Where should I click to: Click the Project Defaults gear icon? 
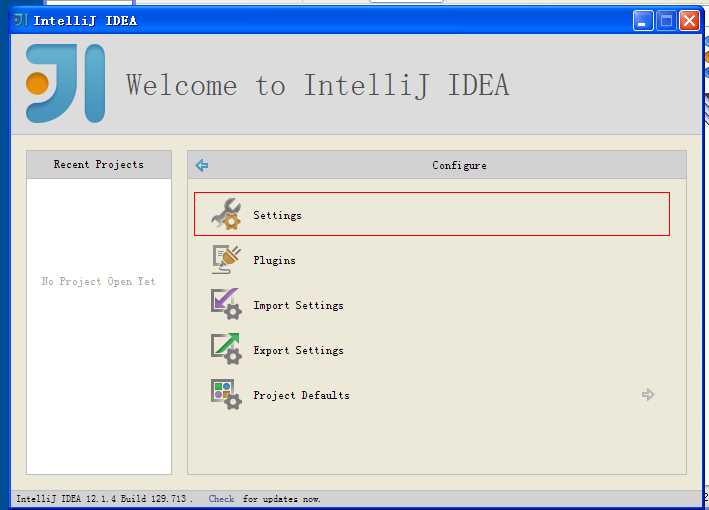point(226,394)
